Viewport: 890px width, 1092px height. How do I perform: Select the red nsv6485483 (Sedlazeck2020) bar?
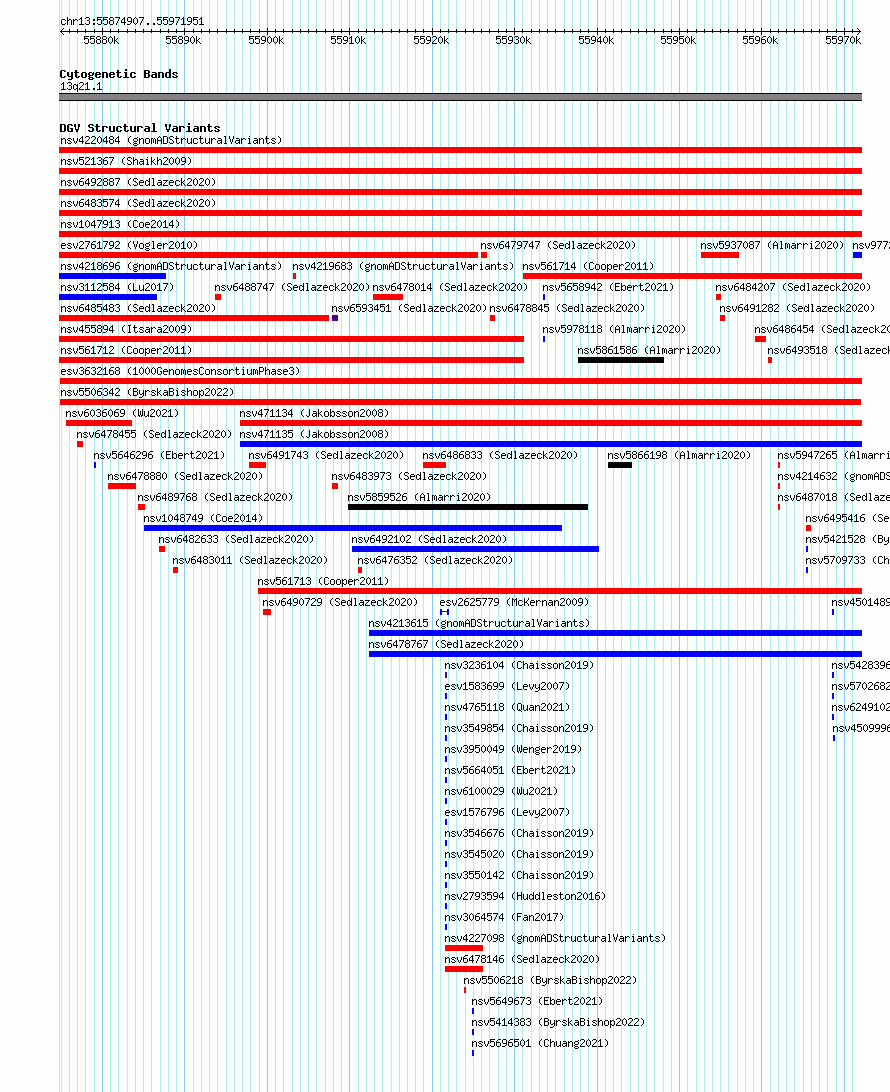pos(194,318)
